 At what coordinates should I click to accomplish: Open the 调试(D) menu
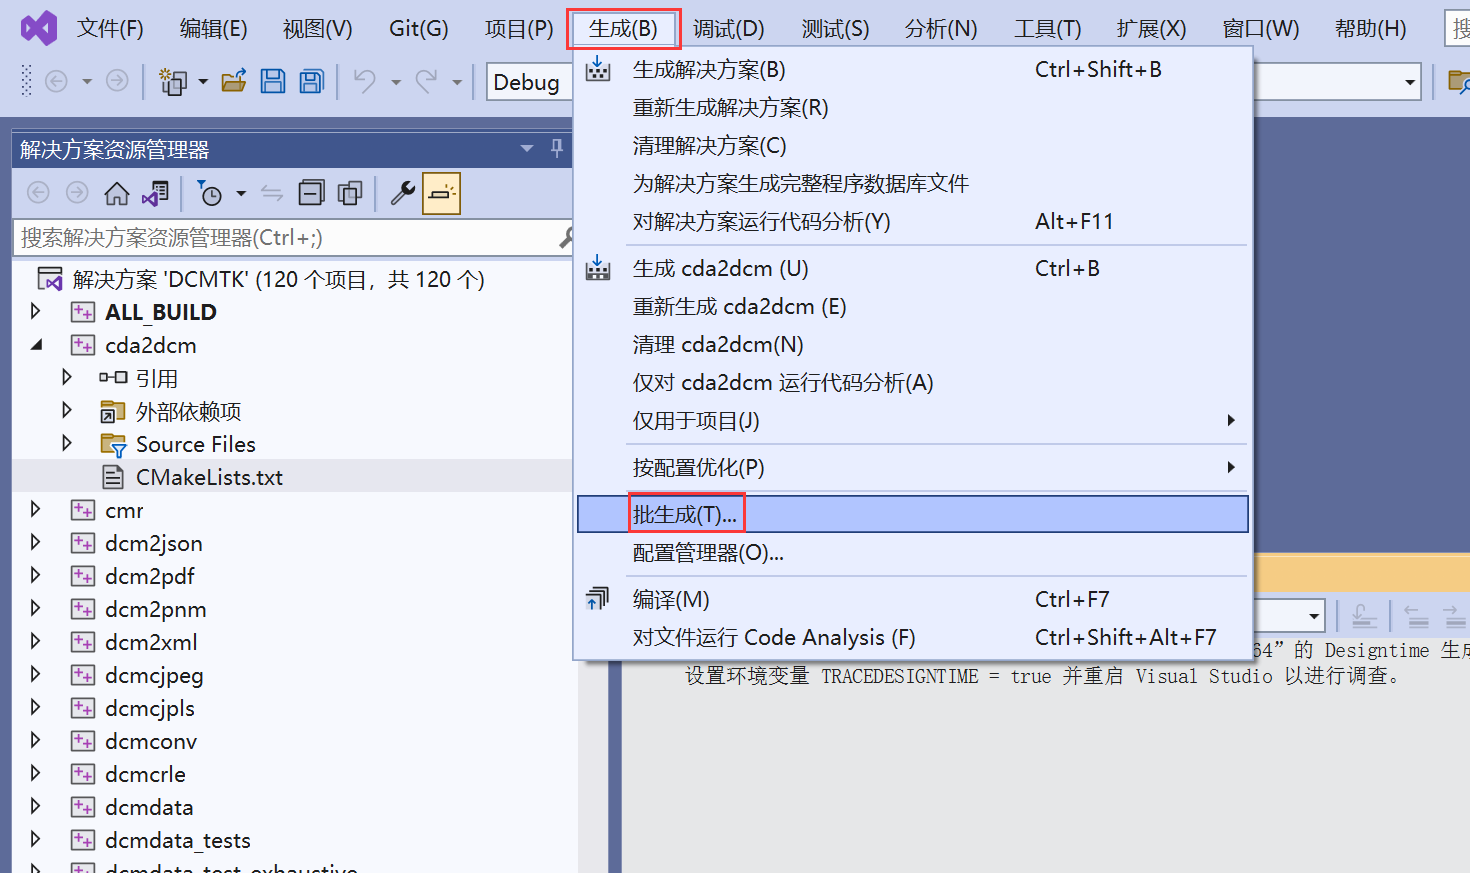coord(729,28)
